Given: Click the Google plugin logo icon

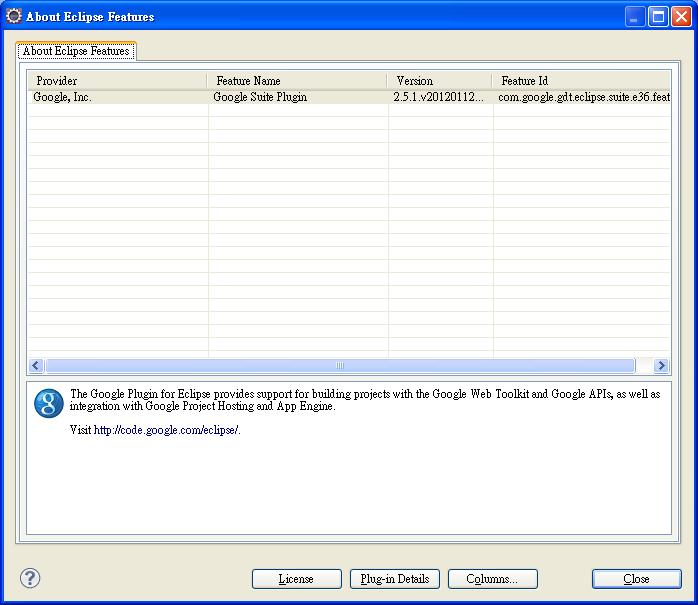Looking at the screenshot, I should click(49, 403).
